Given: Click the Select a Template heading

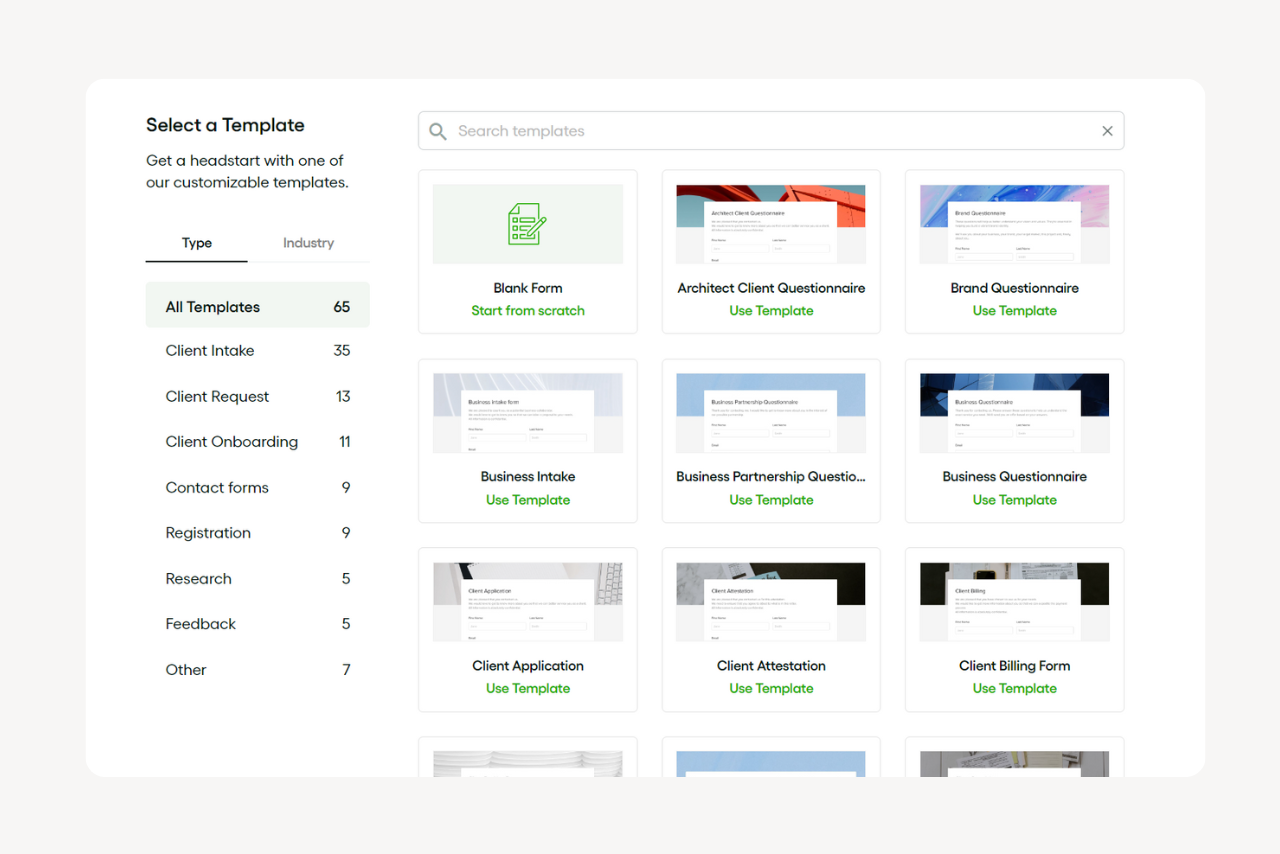Looking at the screenshot, I should (225, 125).
